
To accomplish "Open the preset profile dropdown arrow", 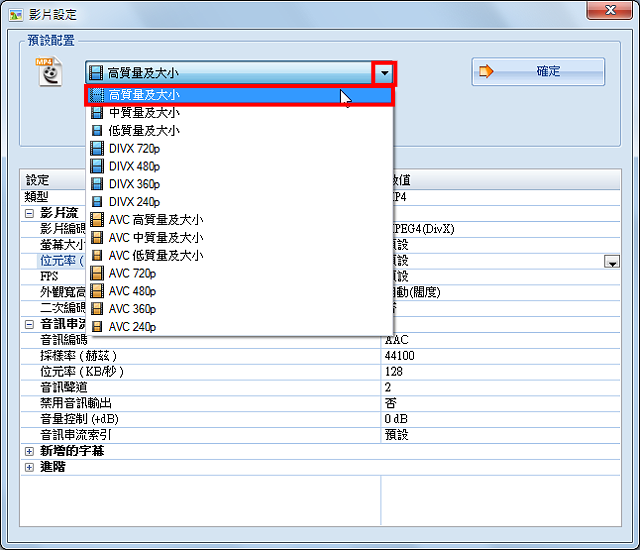I will [384, 73].
